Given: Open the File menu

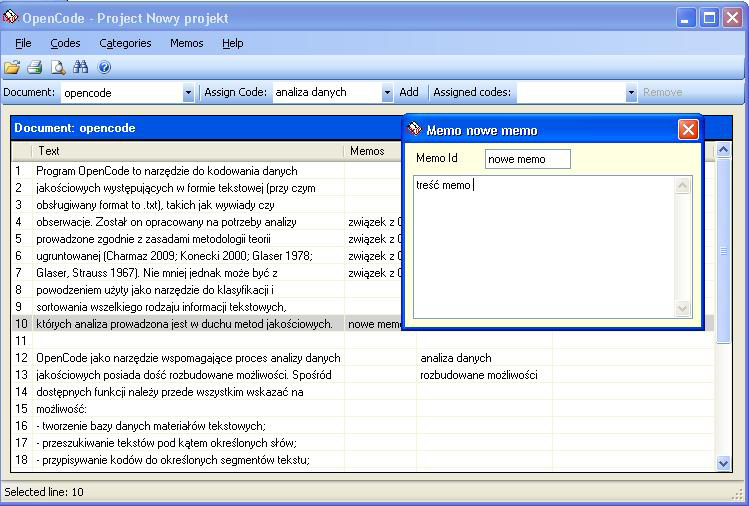Looking at the screenshot, I should [23, 43].
